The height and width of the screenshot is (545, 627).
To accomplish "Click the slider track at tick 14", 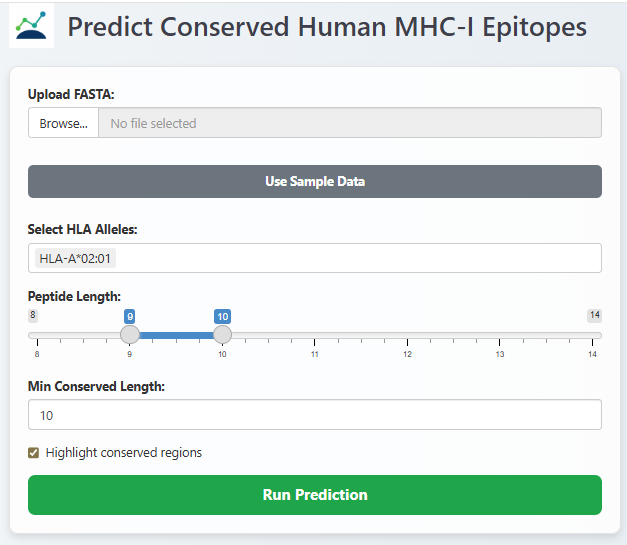I will pyautogui.click(x=593, y=335).
